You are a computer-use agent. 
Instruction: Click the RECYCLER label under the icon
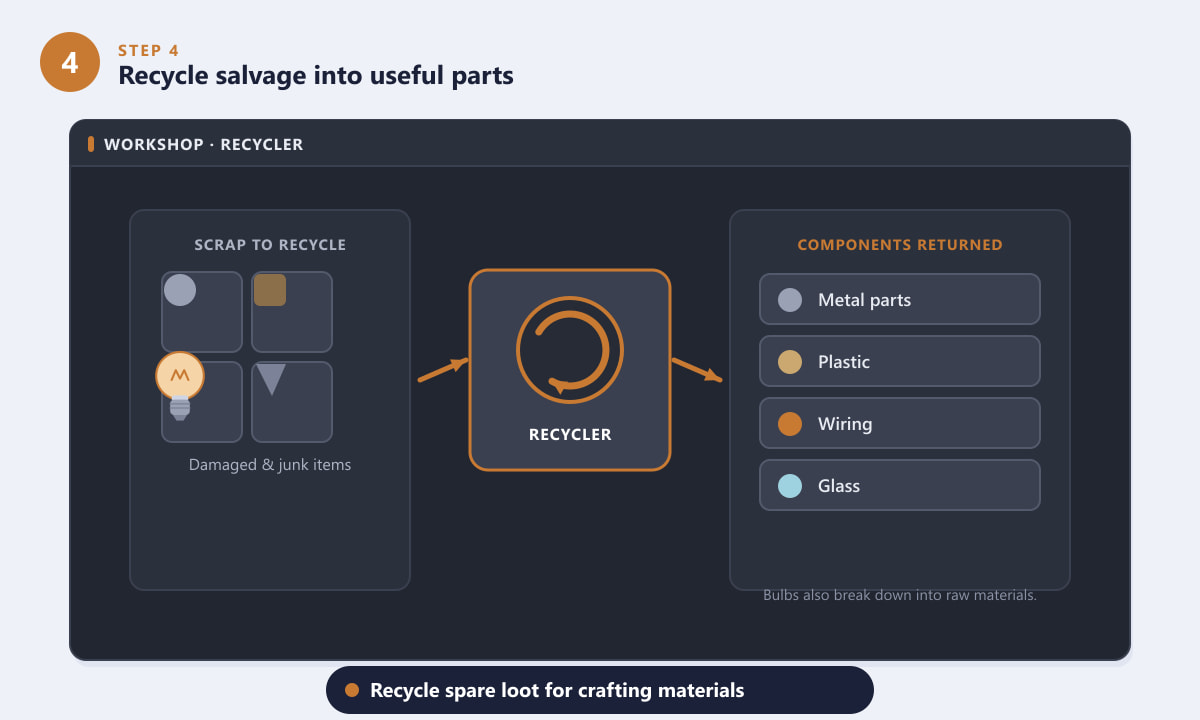point(570,435)
